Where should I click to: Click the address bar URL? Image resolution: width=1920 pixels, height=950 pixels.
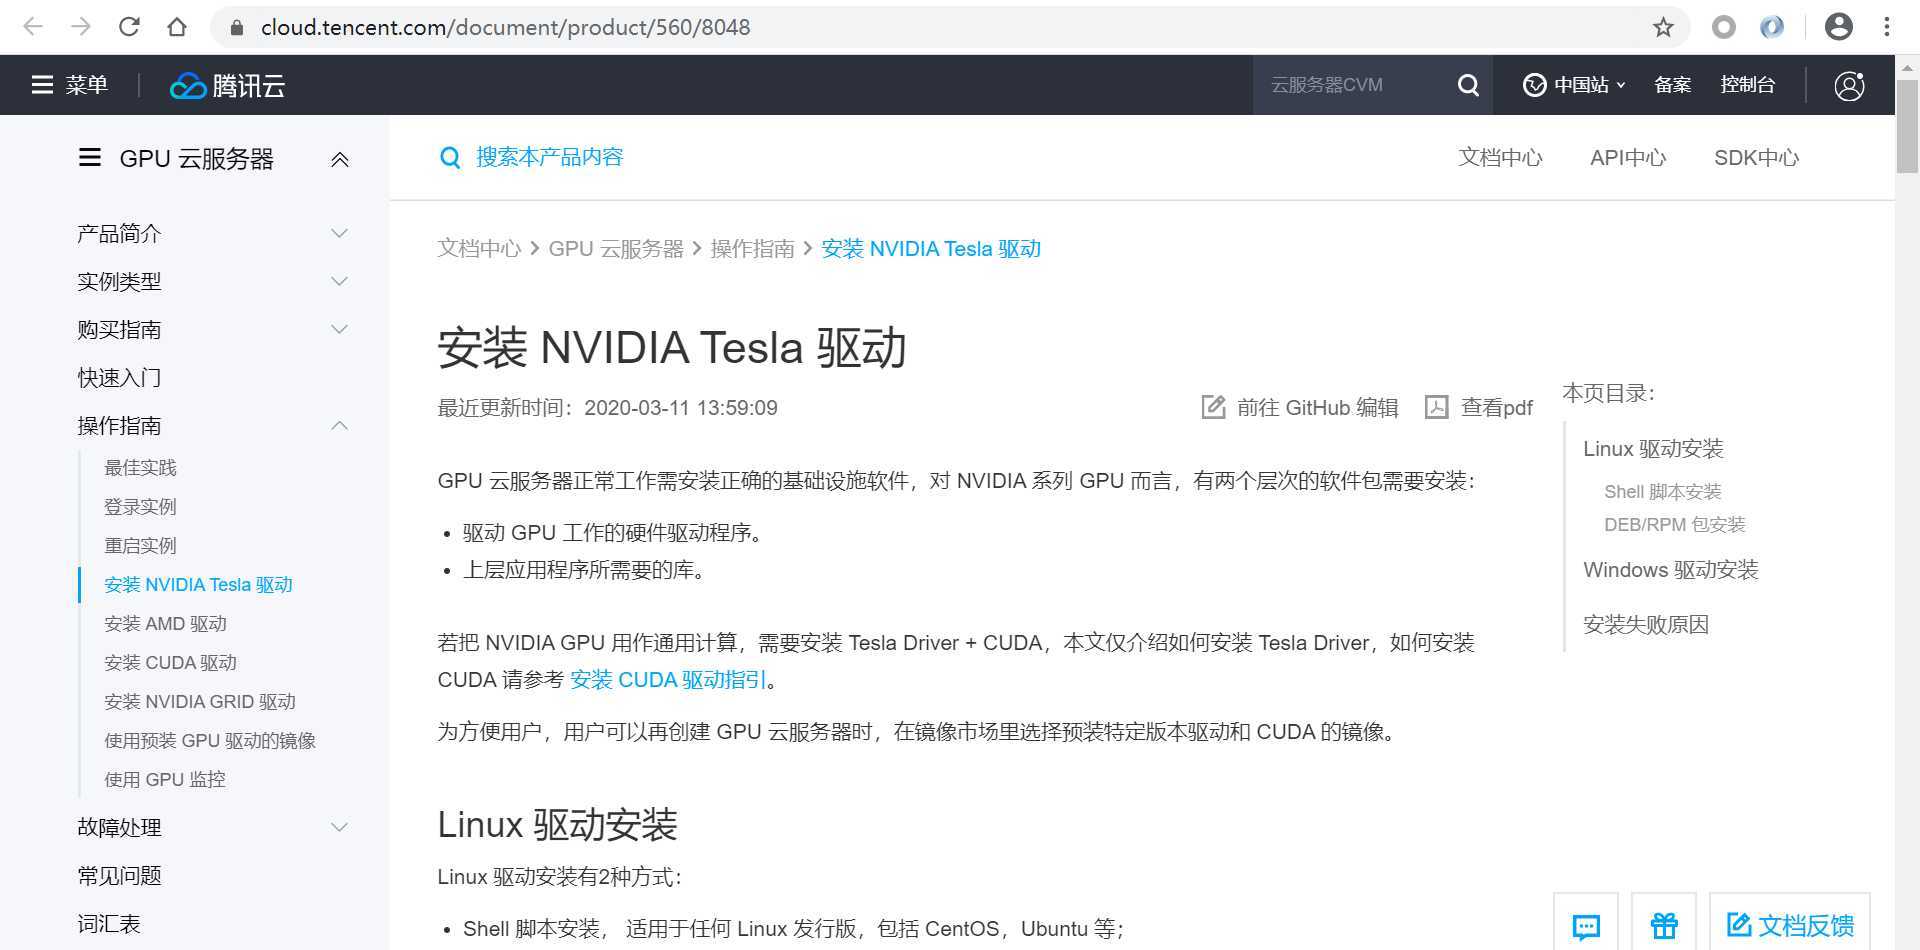(x=505, y=27)
